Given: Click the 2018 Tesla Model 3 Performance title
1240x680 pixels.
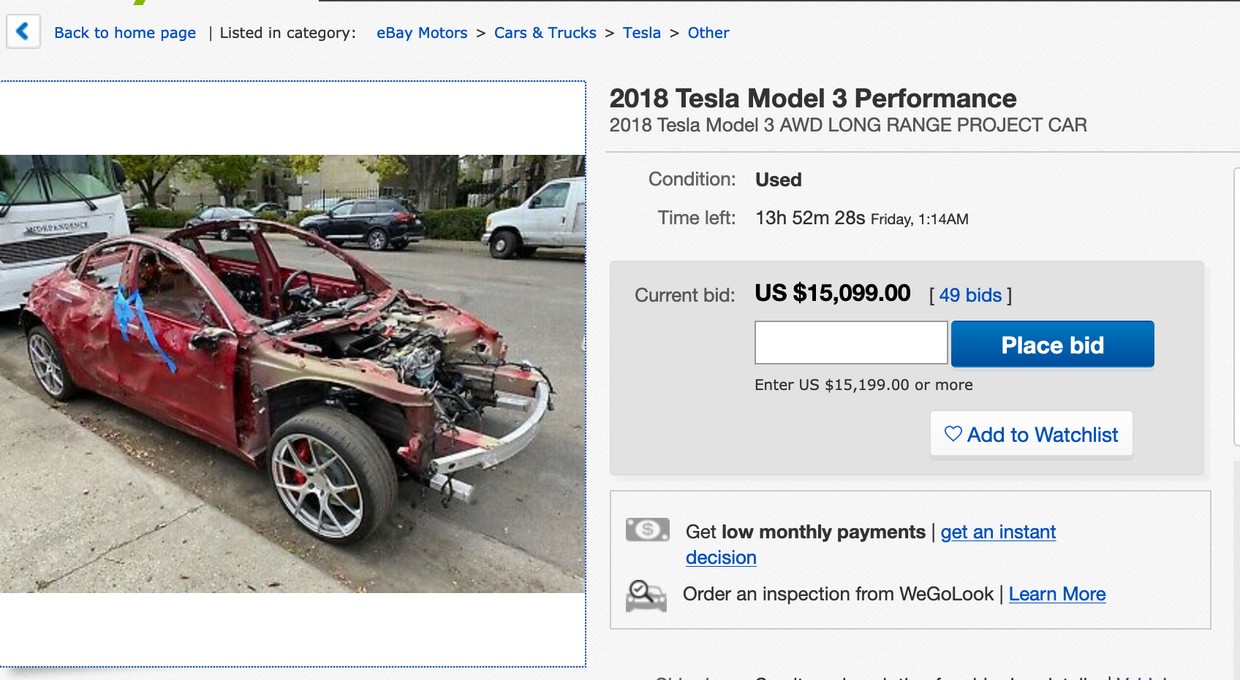Looking at the screenshot, I should click(x=812, y=98).
